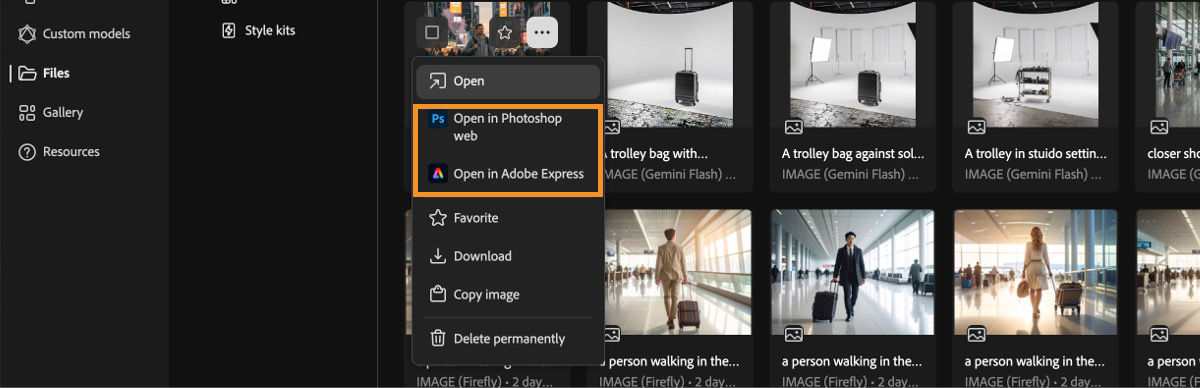Choose Open in Photoshop web

(x=508, y=126)
